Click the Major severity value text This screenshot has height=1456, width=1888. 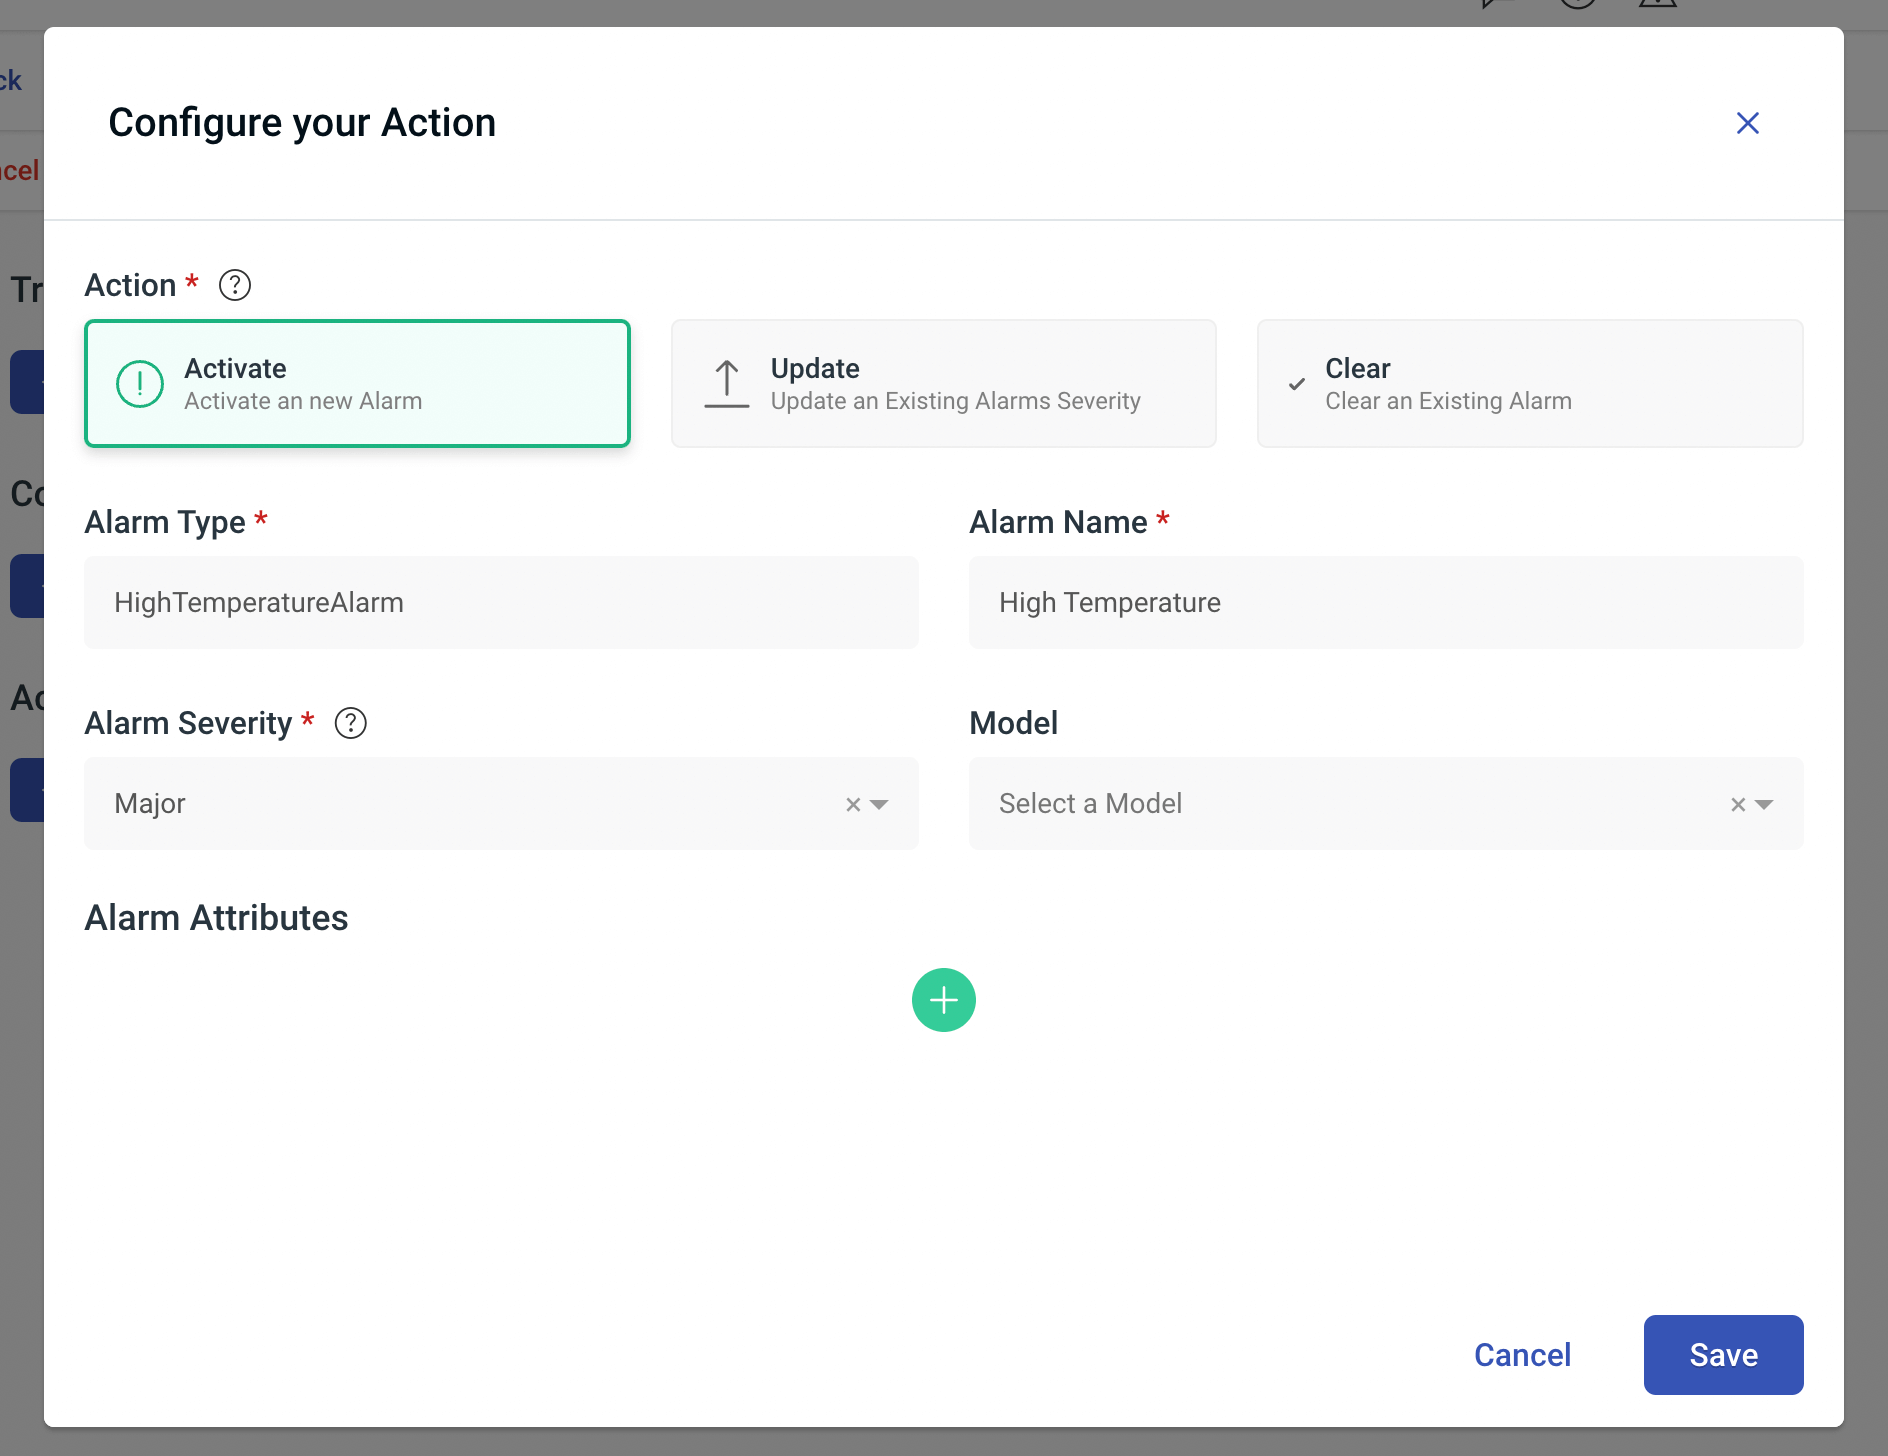149,803
